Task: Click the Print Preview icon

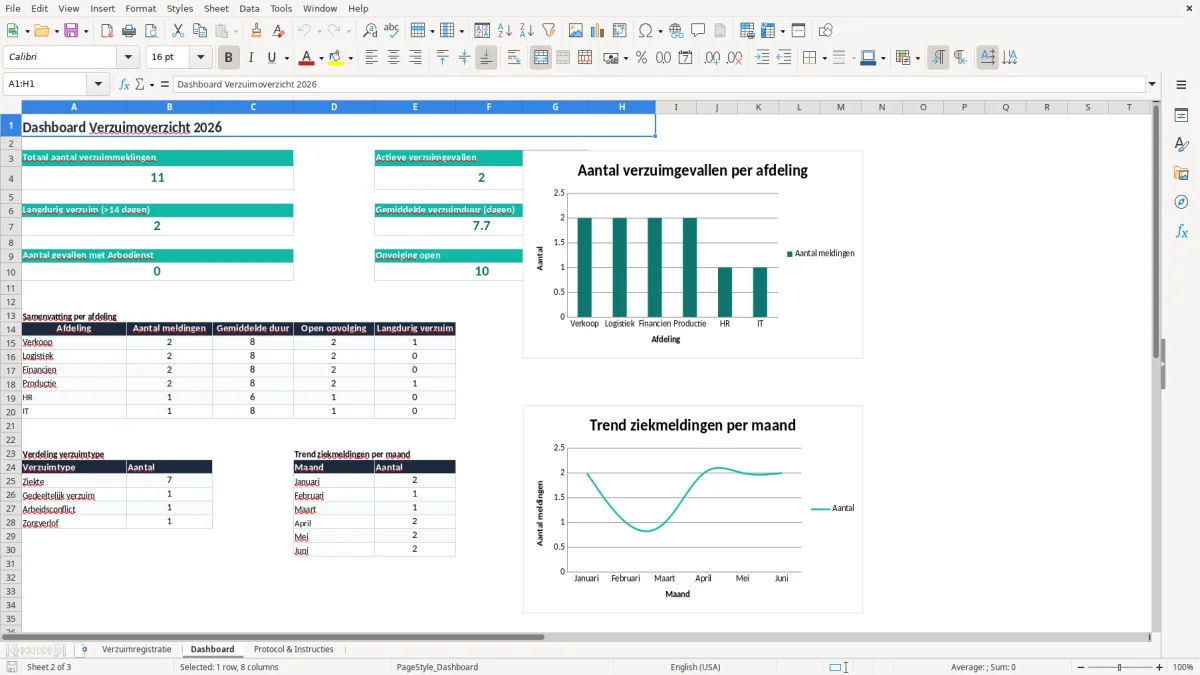Action: click(151, 31)
